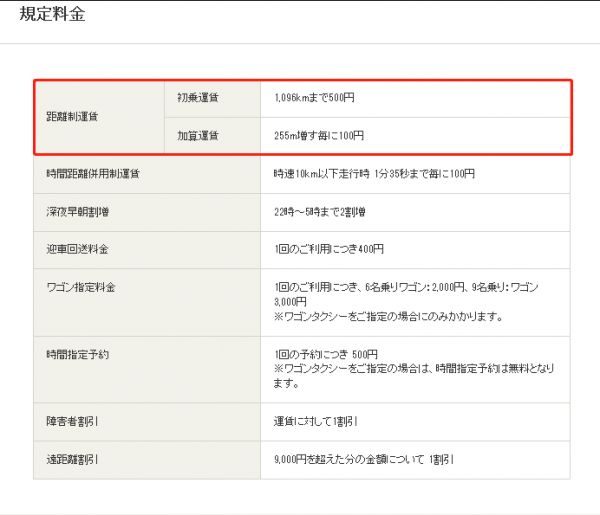Select the 距離制運賃 row header cell

[x=72, y=117]
